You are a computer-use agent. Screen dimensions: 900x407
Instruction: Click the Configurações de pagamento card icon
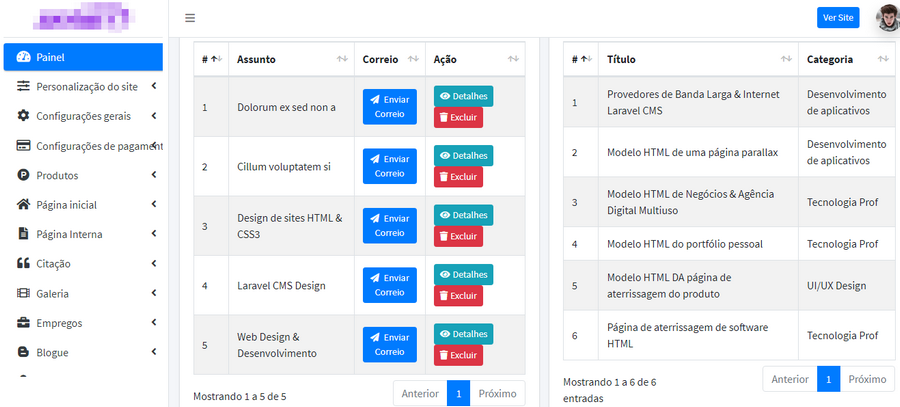coord(23,145)
